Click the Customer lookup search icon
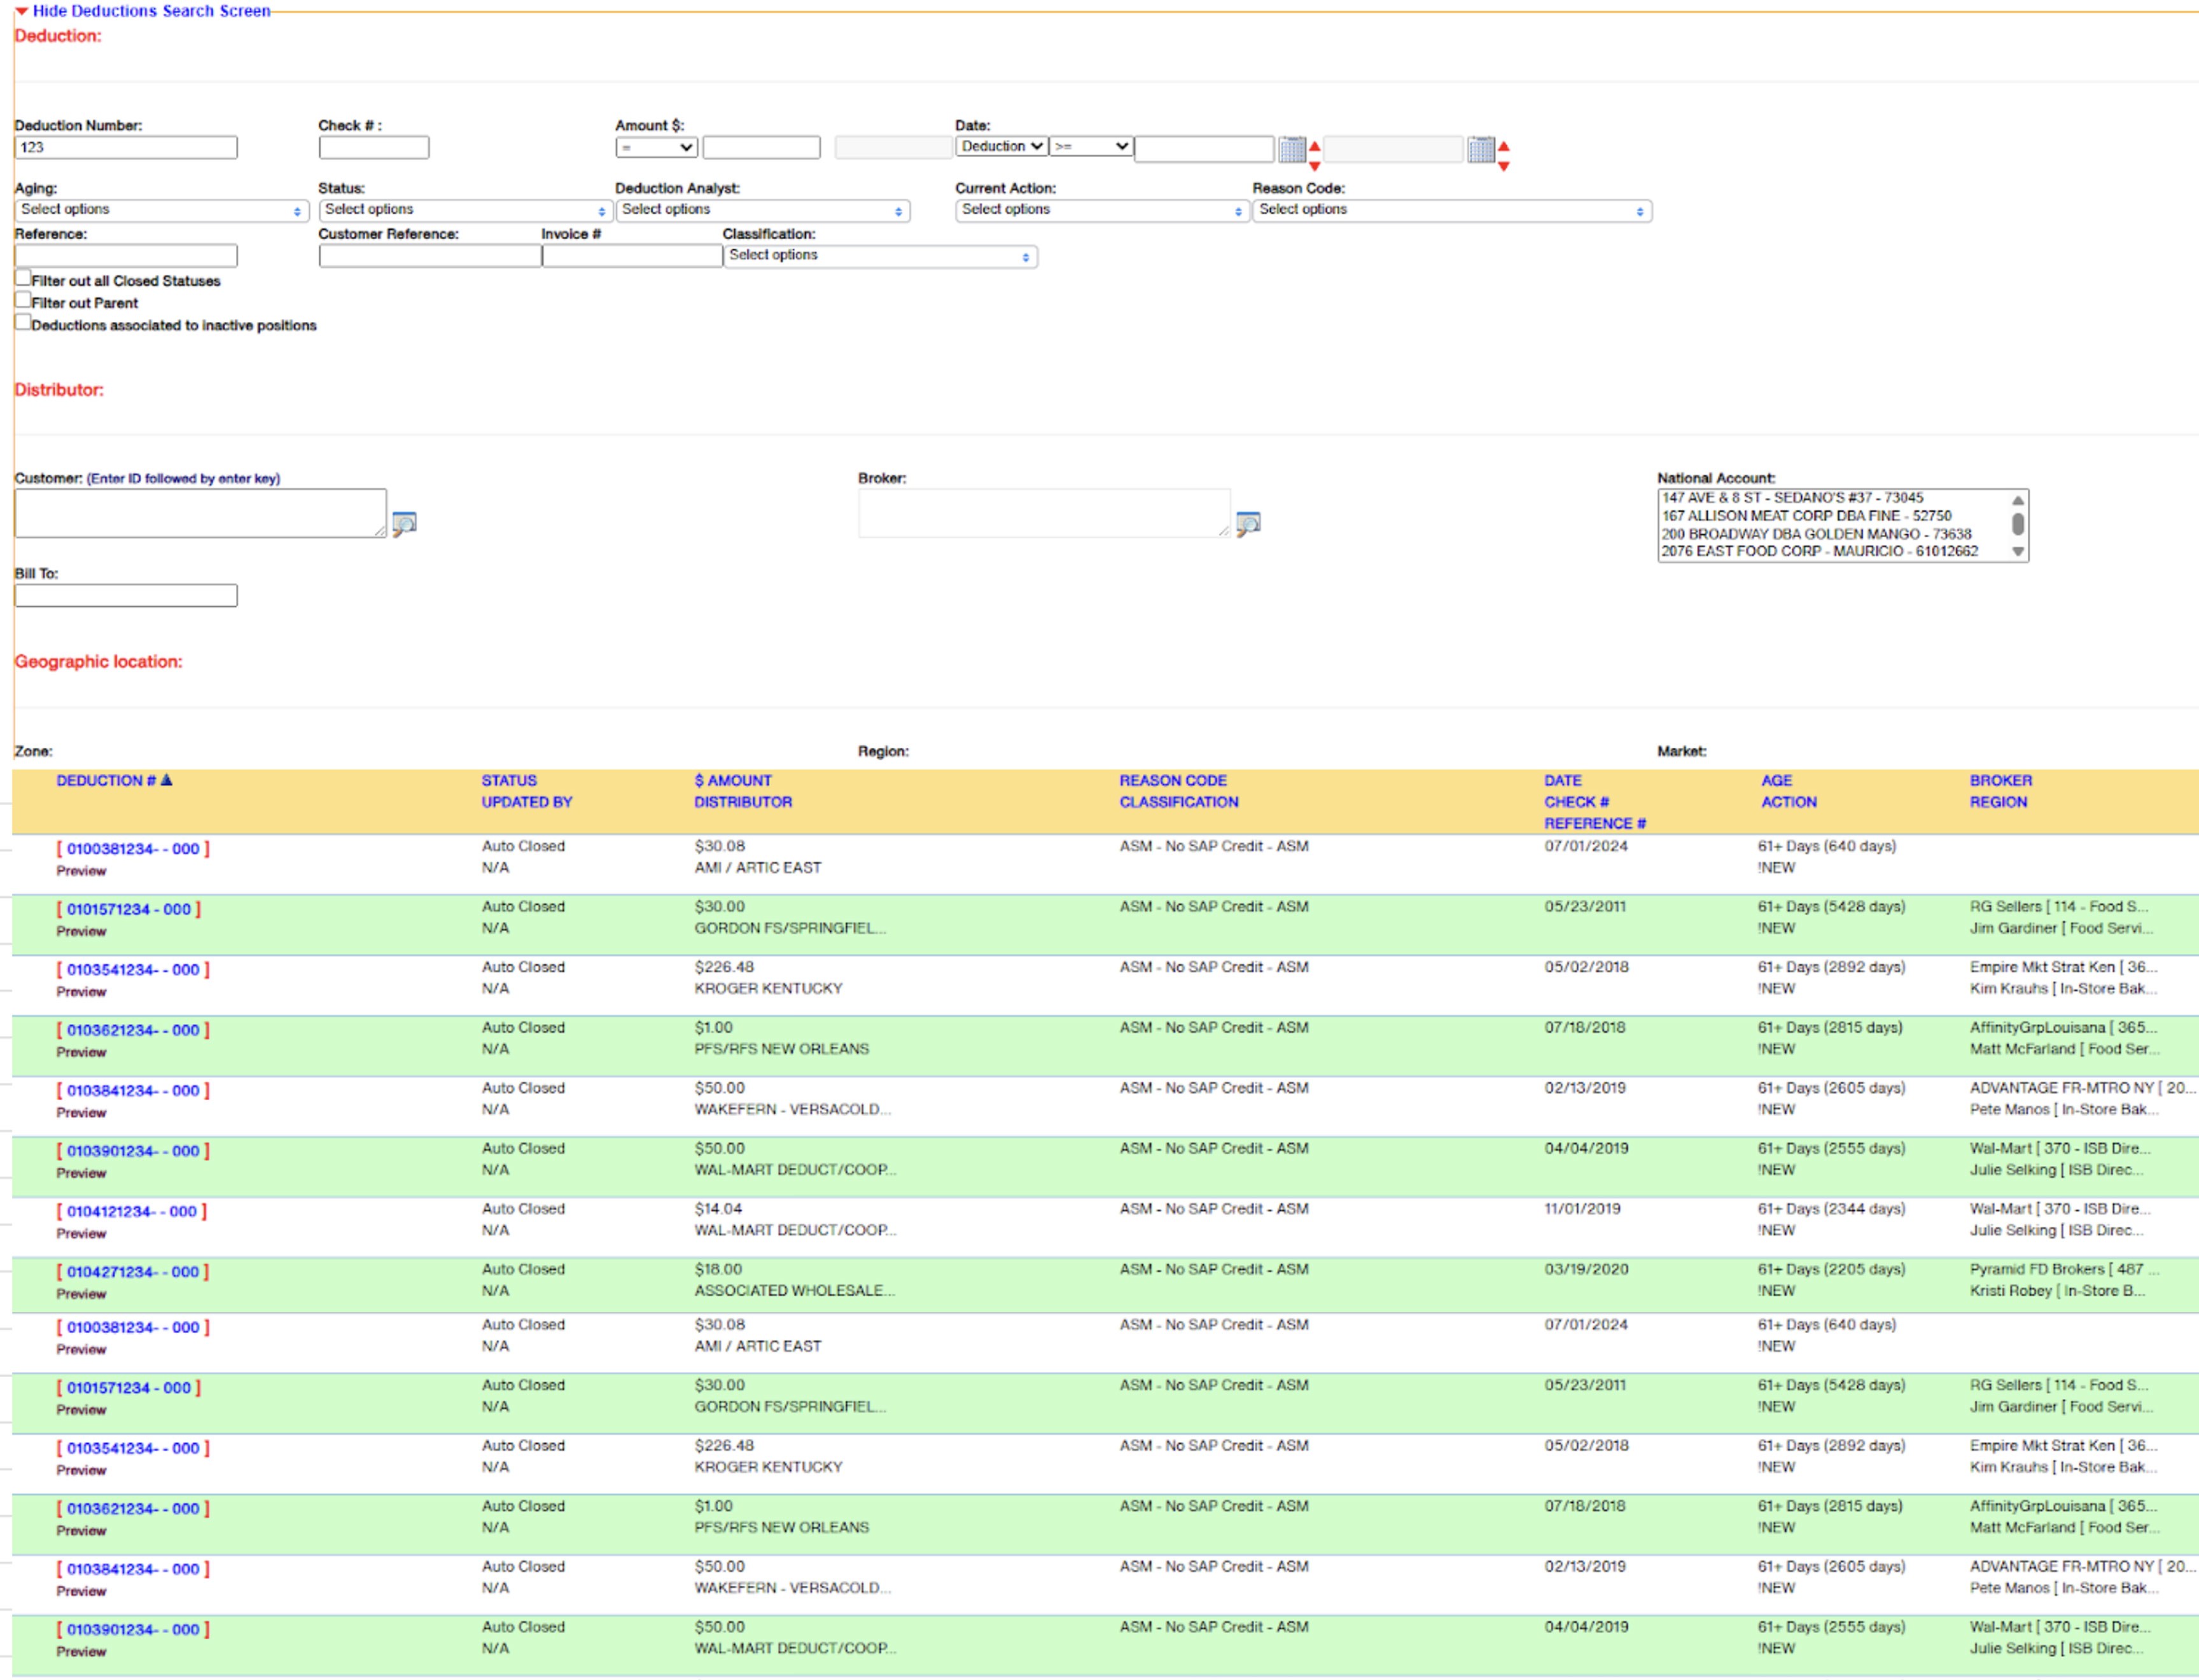 404,523
